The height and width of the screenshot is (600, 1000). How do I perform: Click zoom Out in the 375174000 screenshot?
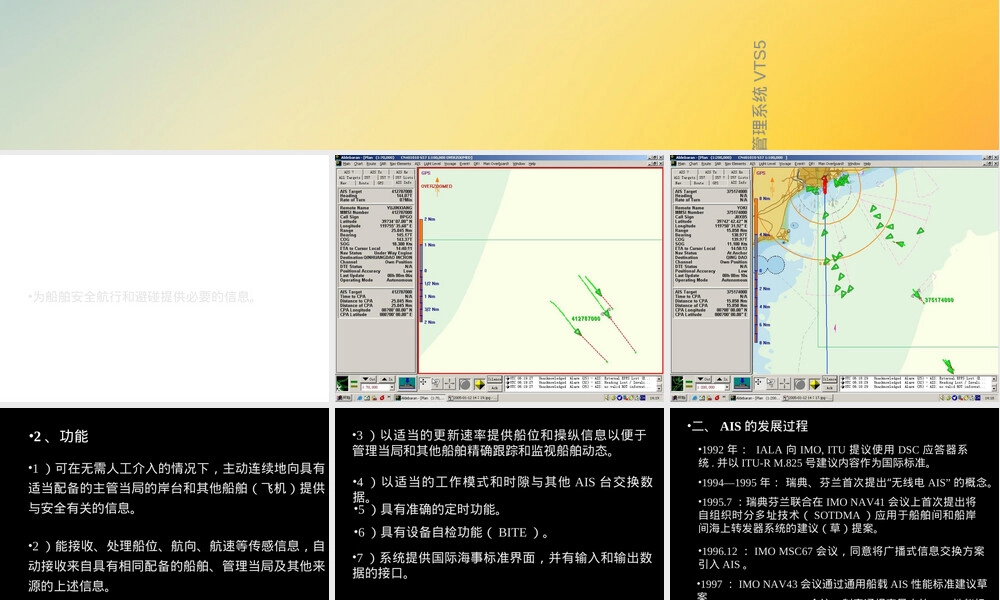pyautogui.click(x=704, y=379)
